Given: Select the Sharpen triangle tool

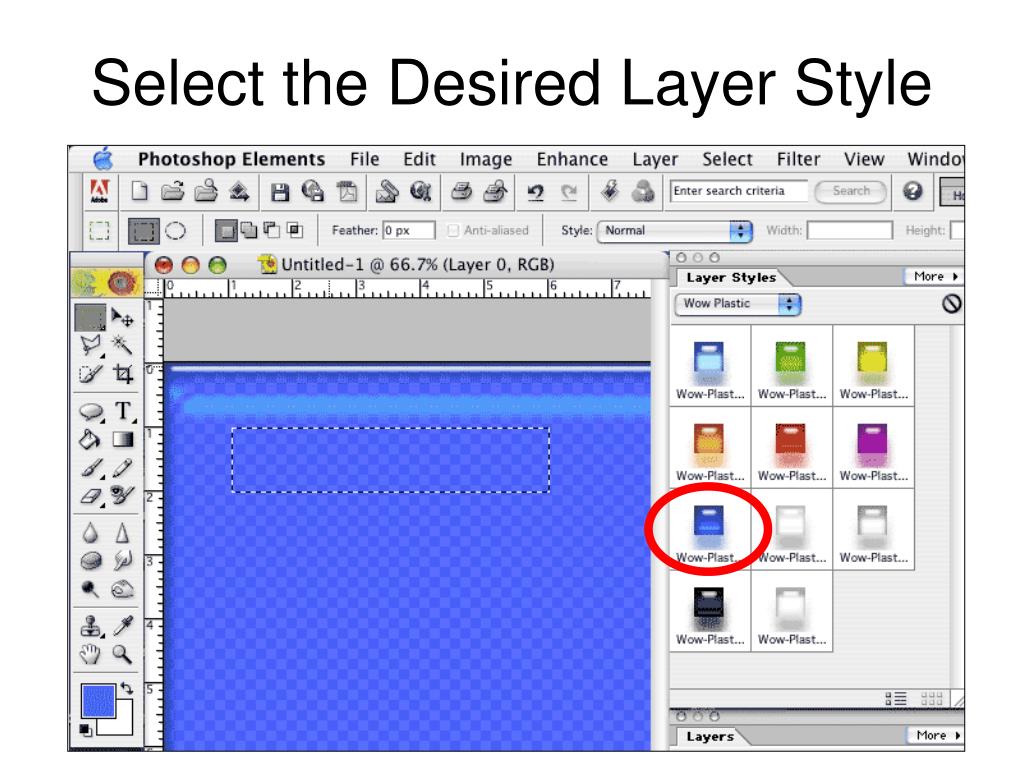Looking at the screenshot, I should tap(122, 533).
